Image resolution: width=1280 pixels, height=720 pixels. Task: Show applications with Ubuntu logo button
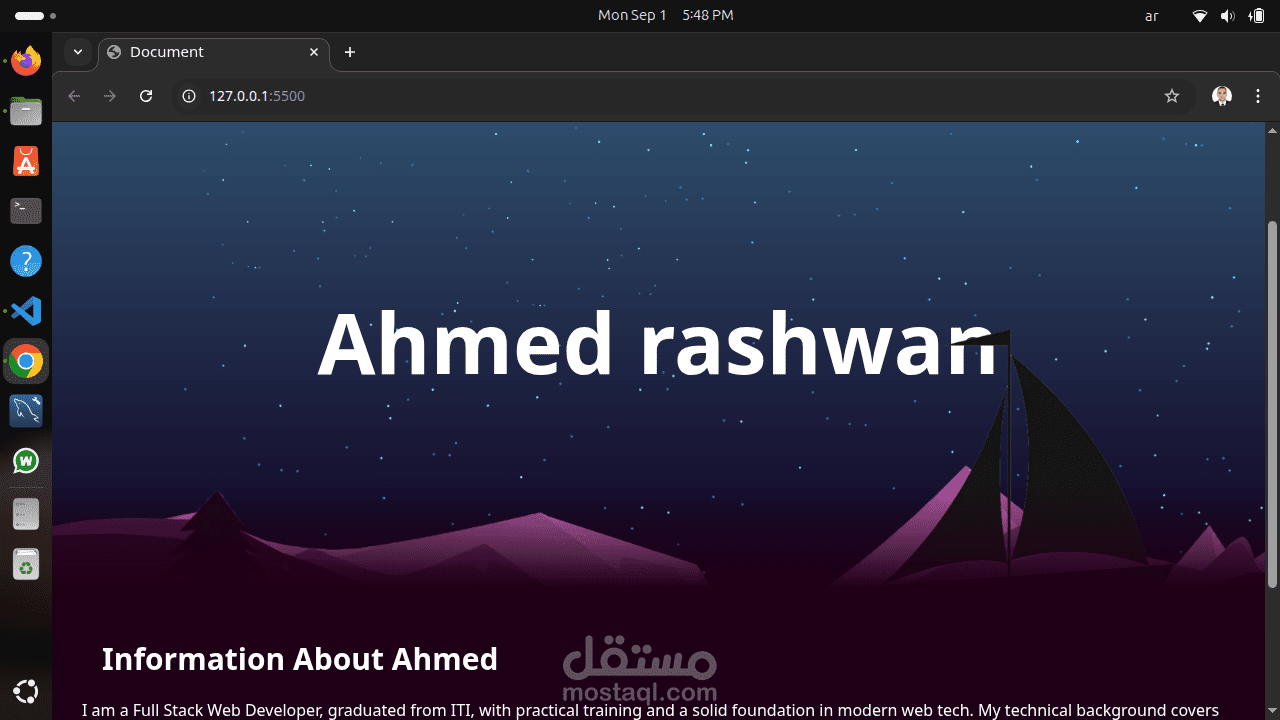tap(26, 691)
